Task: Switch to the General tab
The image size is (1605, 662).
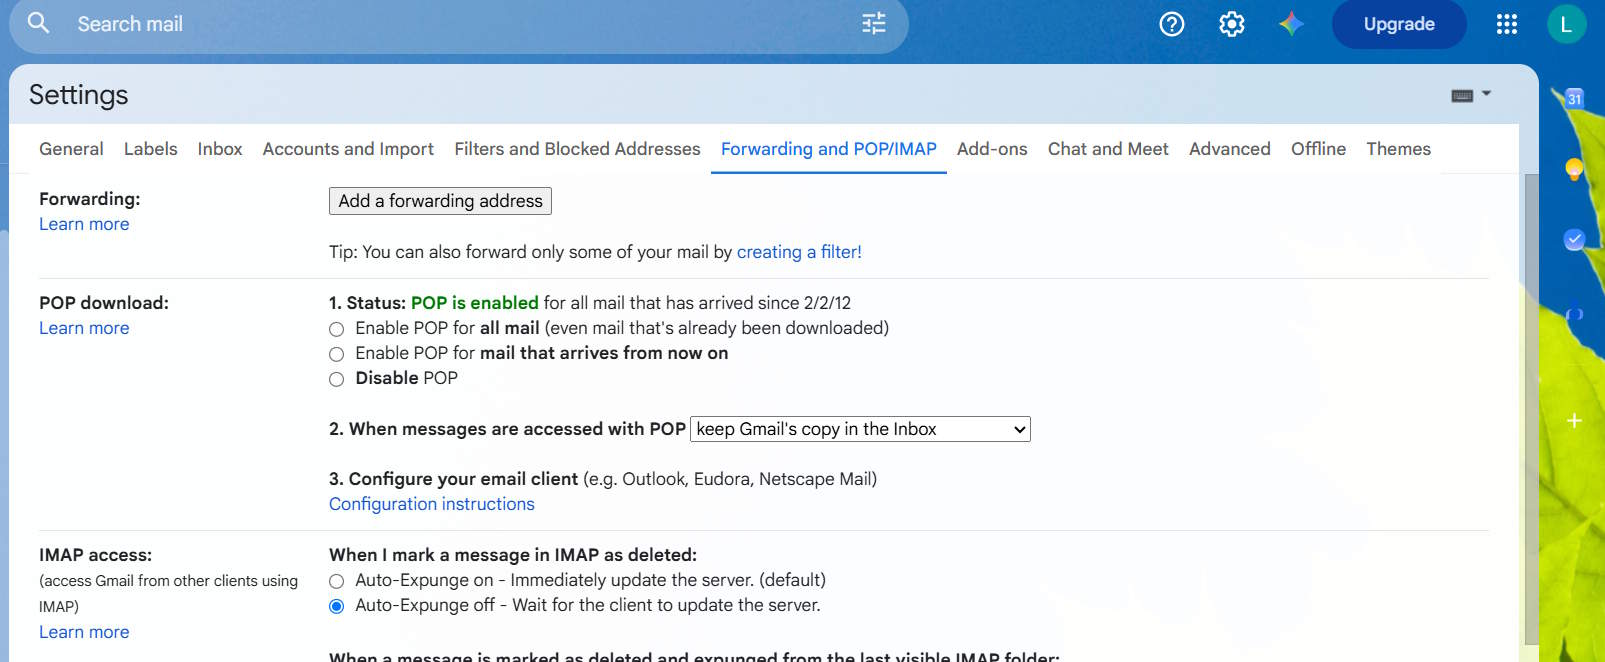Action: coord(71,149)
